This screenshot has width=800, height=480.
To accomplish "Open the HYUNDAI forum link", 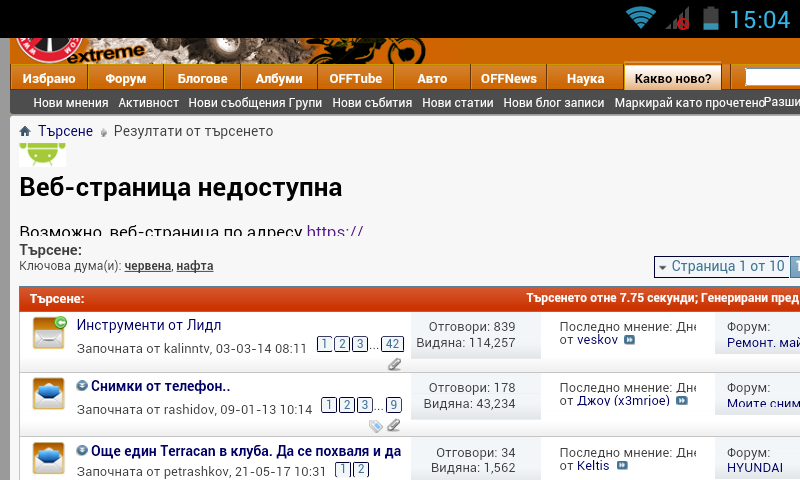I will [755, 467].
